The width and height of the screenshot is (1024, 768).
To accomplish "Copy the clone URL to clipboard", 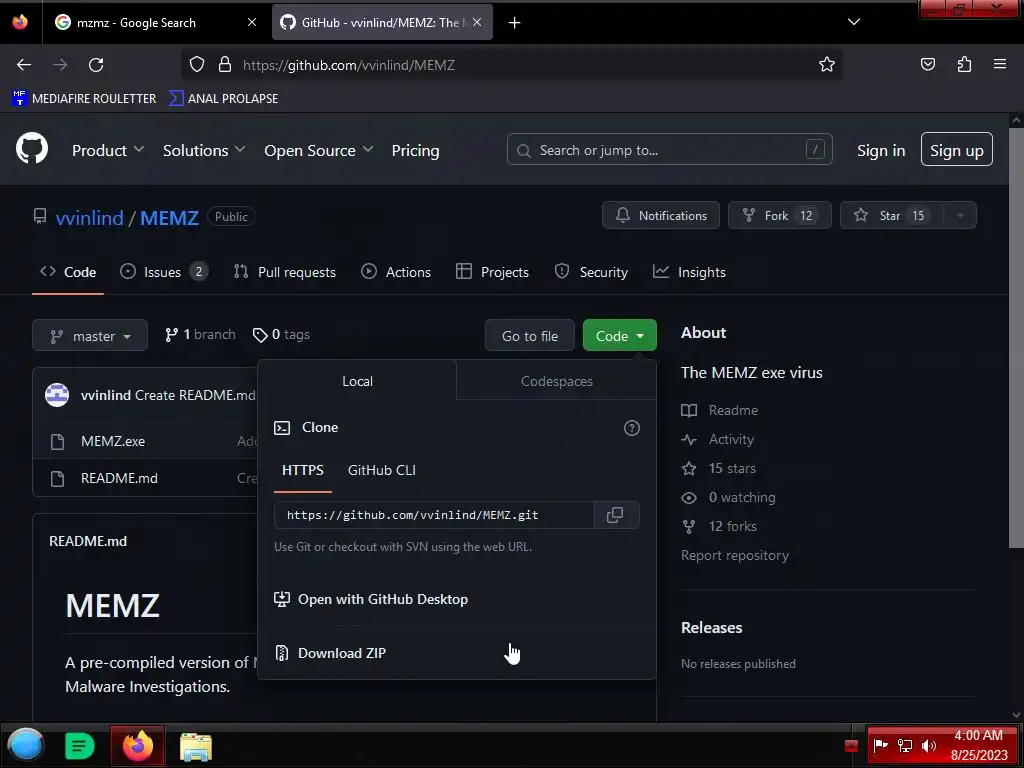I will coord(615,515).
